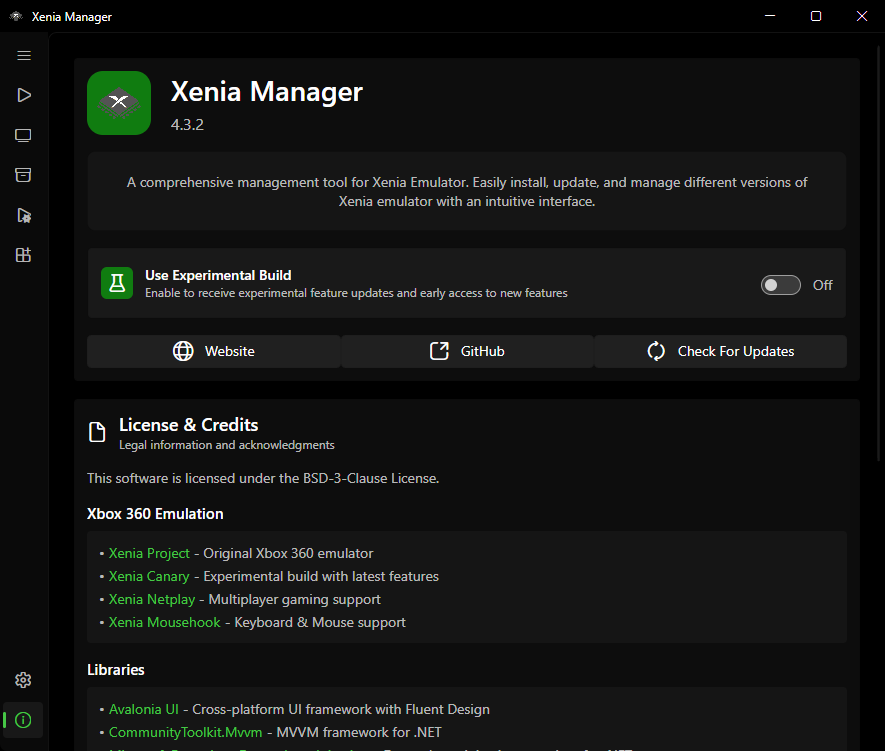Click the green flask experimental icon
The width and height of the screenshot is (885, 751).
click(117, 283)
